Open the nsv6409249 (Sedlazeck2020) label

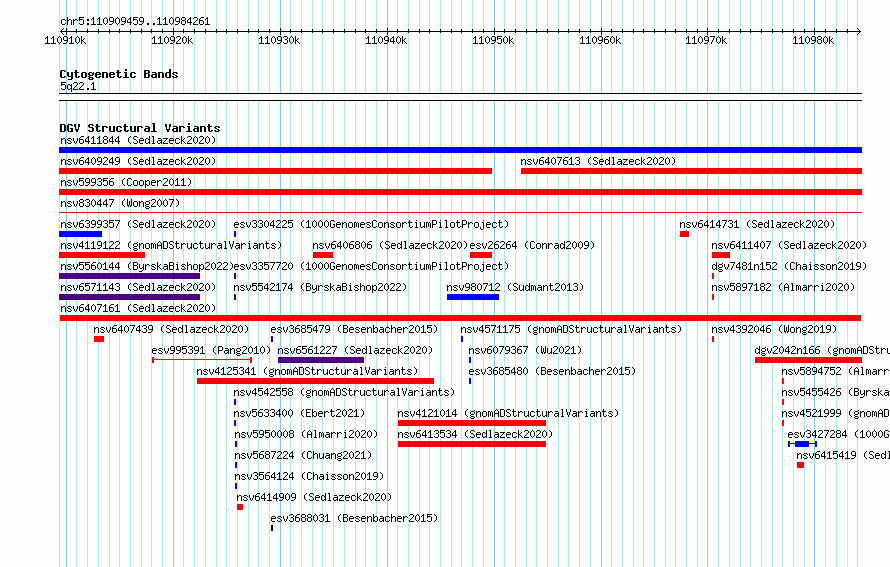[x=138, y=161]
